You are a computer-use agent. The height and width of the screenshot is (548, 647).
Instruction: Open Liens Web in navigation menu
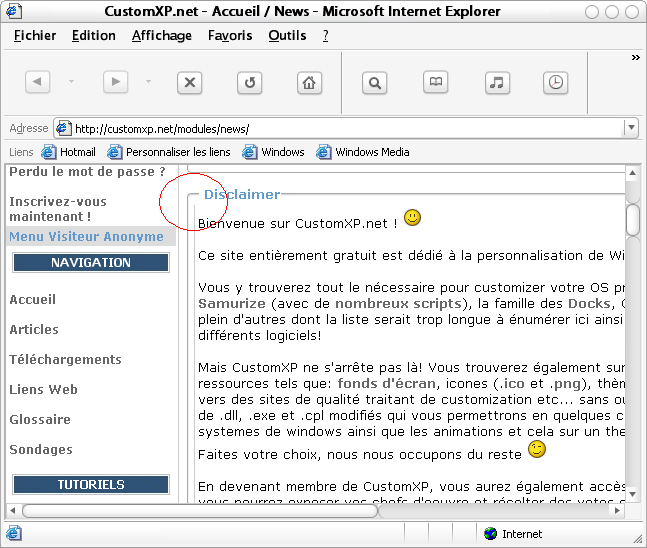coord(43,390)
